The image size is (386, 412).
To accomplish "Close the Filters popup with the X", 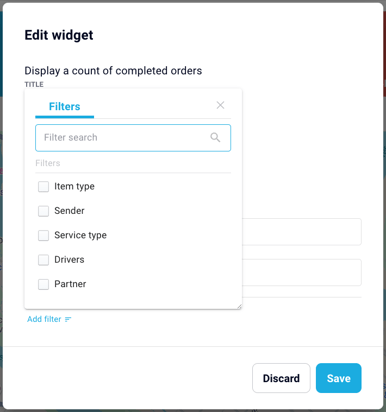I will pos(220,105).
